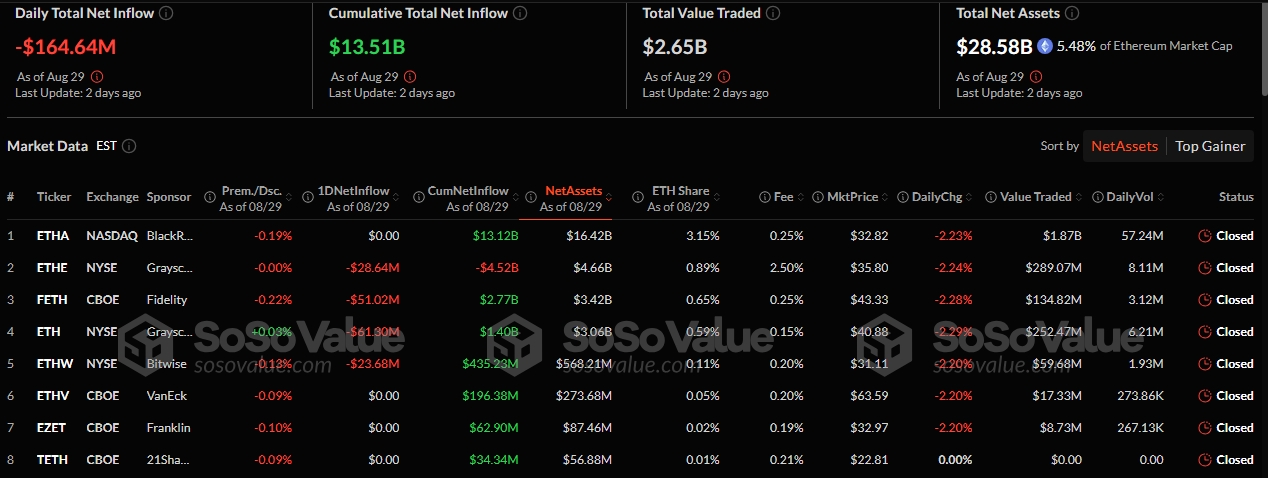This screenshot has height=478, width=1268.
Task: Sort table by Value Traded arrows
Action: 1077,197
